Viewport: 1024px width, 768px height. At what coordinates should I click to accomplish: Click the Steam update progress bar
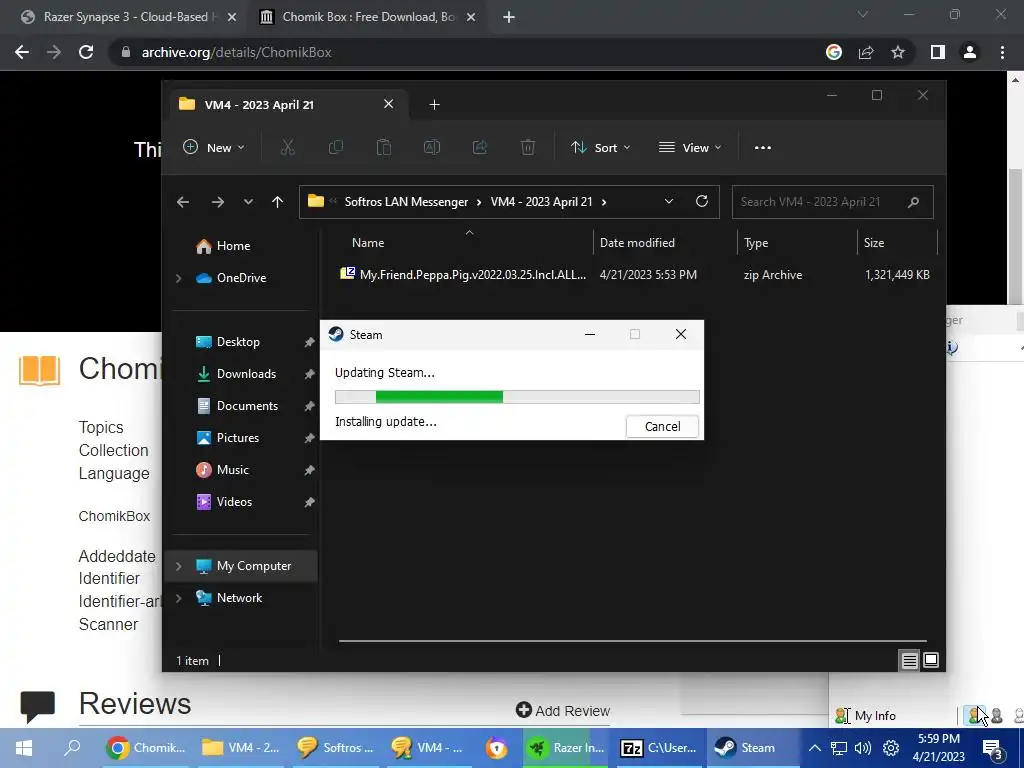(x=517, y=396)
